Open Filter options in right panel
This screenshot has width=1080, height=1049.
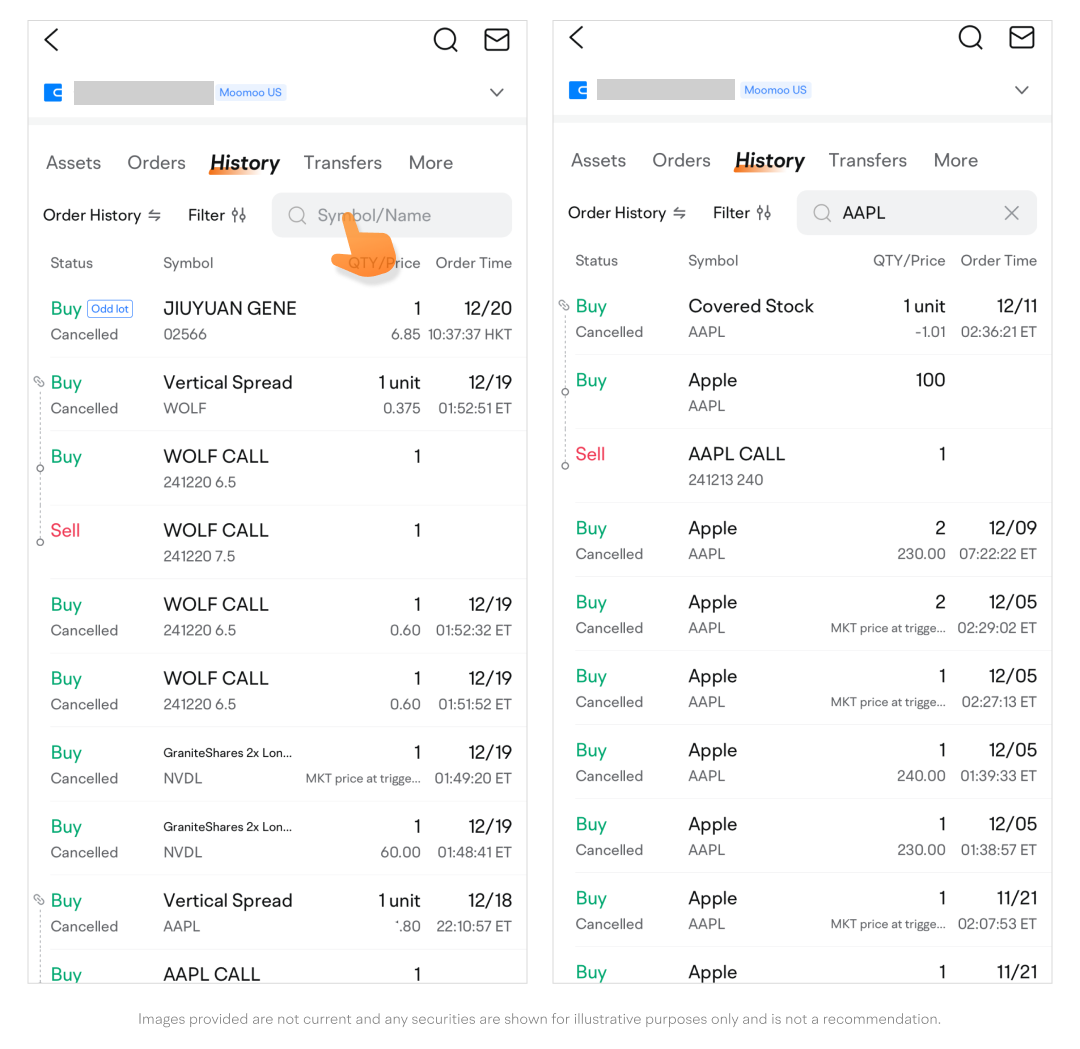pyautogui.click(x=742, y=213)
